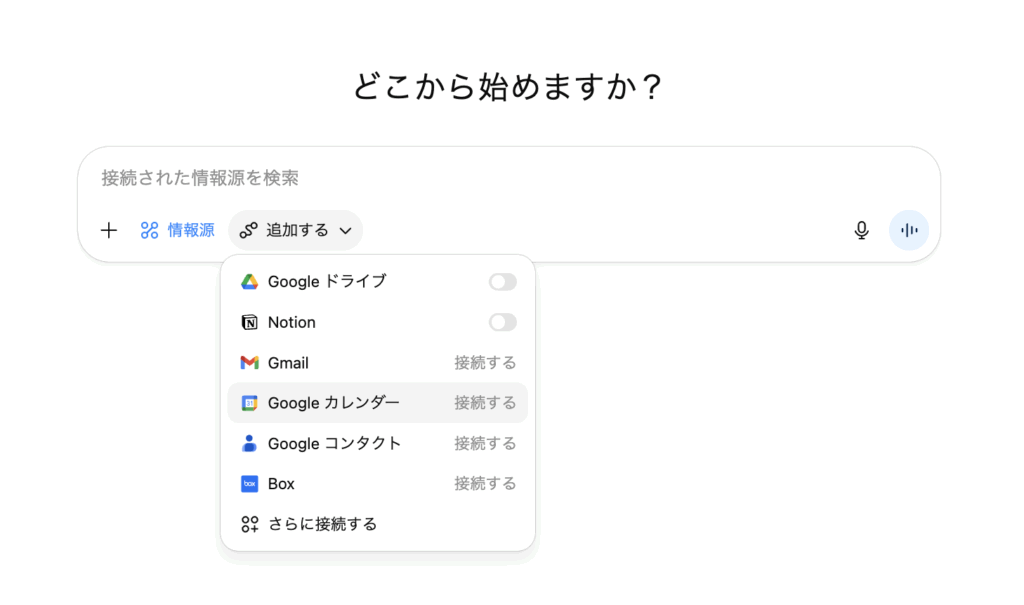Viewport: 1024px width, 605px height.
Task: Click the さらに接続する grid-plus icon
Action: point(250,524)
